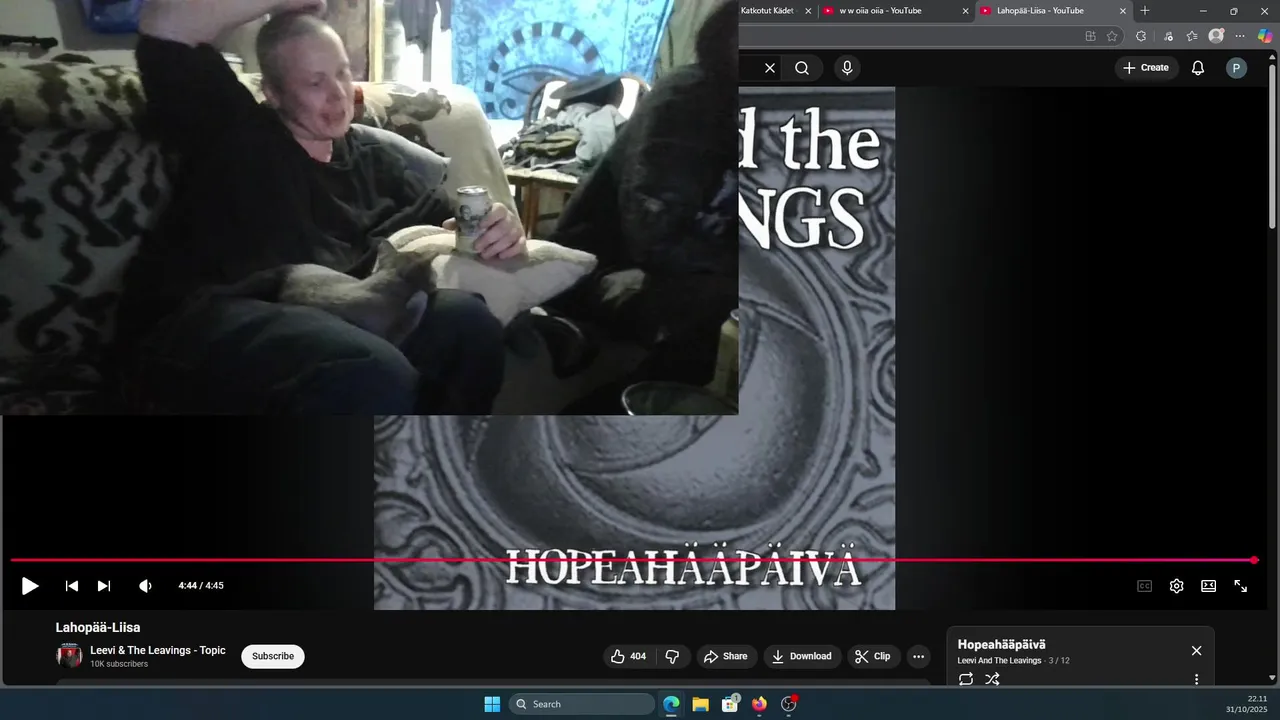Open Edge Settings and more menu
The image size is (1280, 720).
coord(1240,36)
